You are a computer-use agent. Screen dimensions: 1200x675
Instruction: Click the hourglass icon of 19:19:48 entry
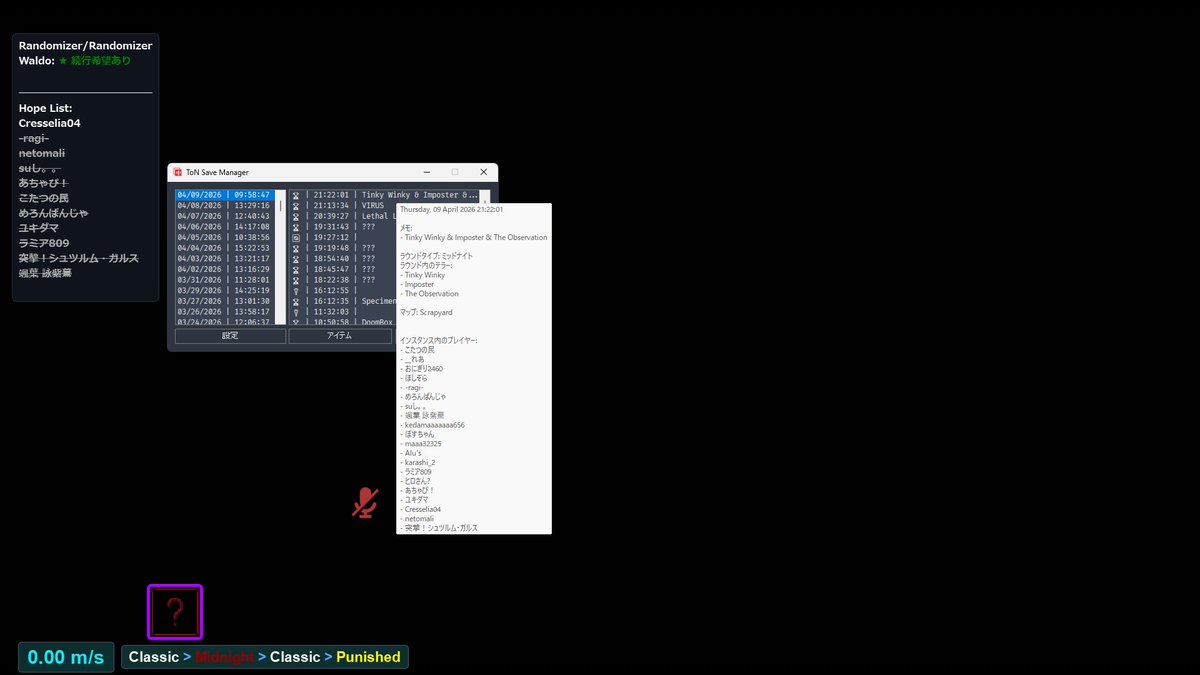click(x=296, y=248)
